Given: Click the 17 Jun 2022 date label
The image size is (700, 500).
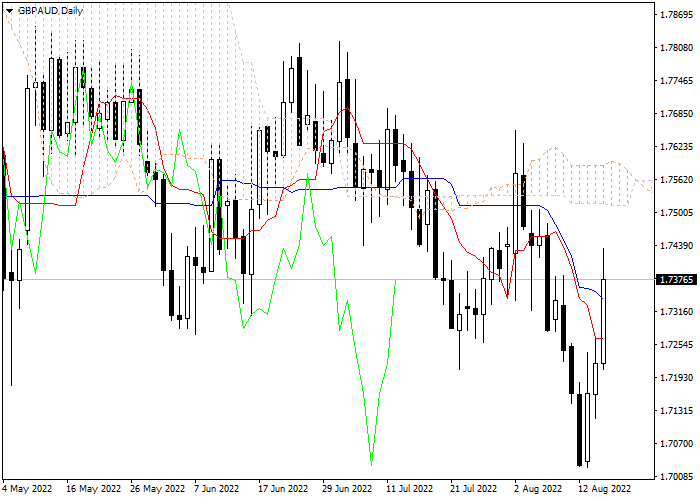Looking at the screenshot, I should coord(283,489).
